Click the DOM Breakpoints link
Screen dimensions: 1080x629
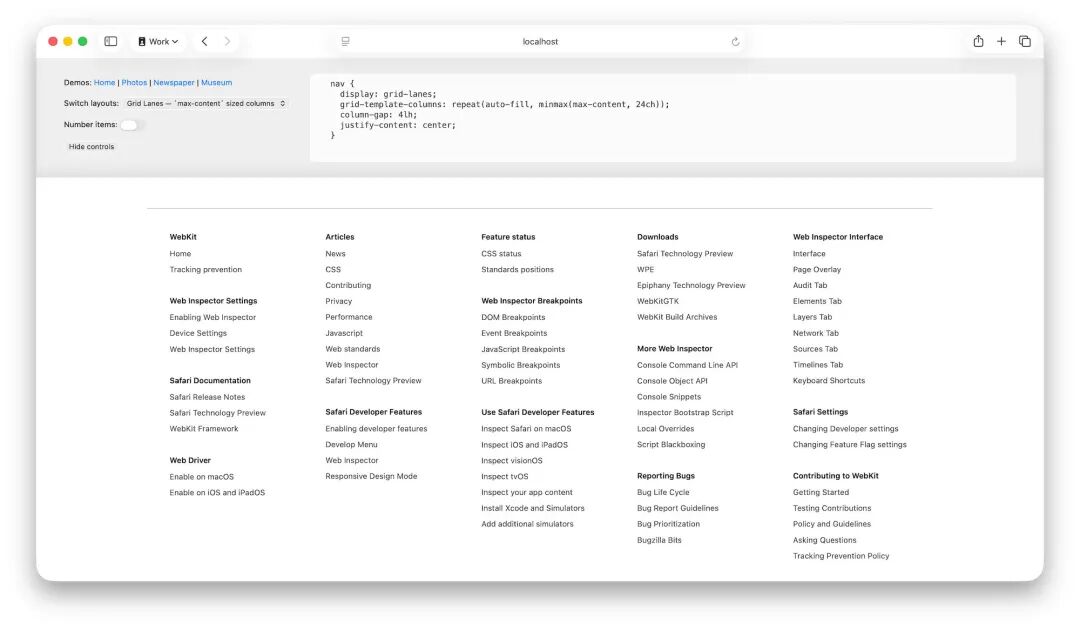[513, 318]
